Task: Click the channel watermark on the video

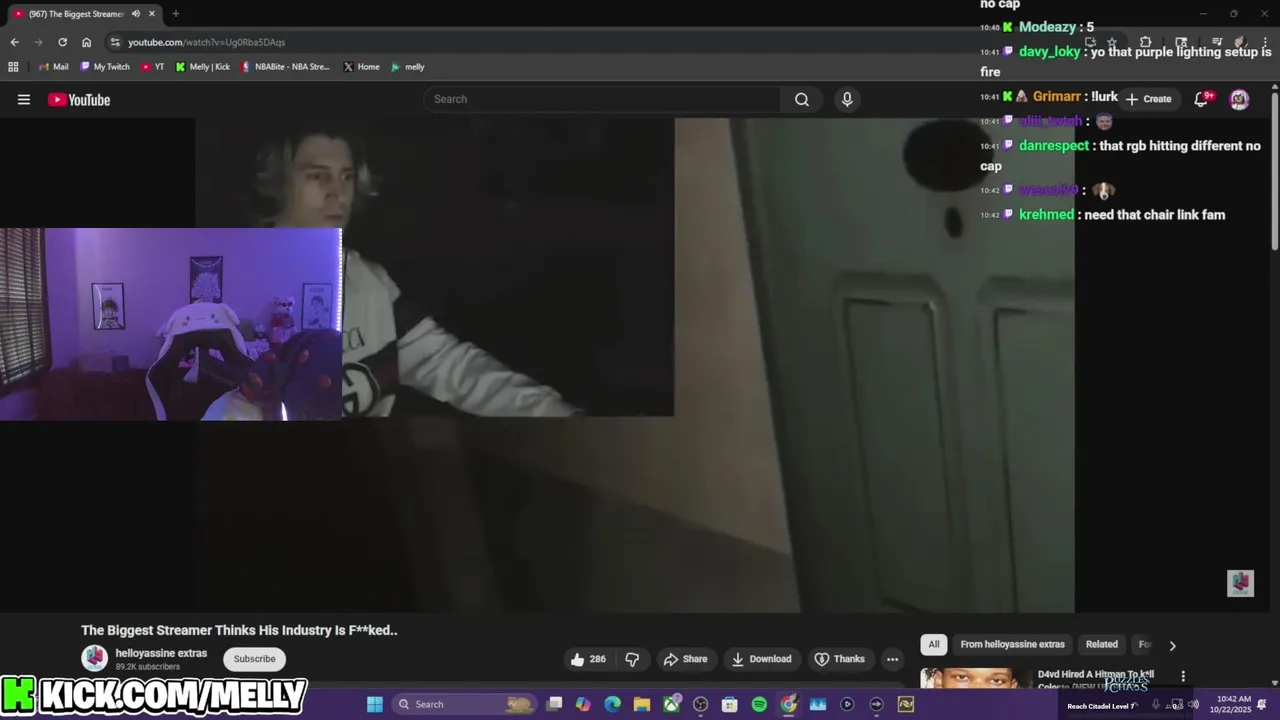Action: click(x=1240, y=583)
